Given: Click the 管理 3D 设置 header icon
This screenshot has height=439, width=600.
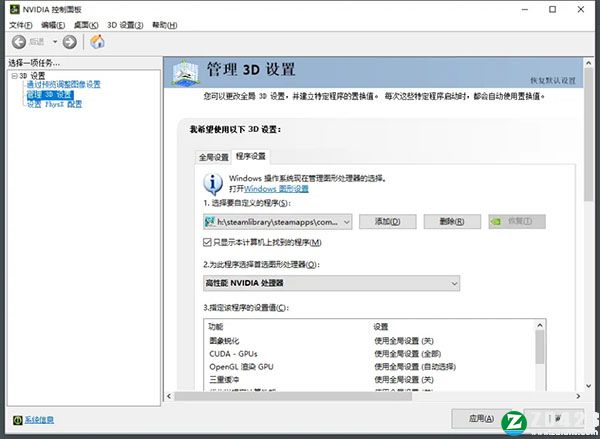Looking at the screenshot, I should (186, 72).
